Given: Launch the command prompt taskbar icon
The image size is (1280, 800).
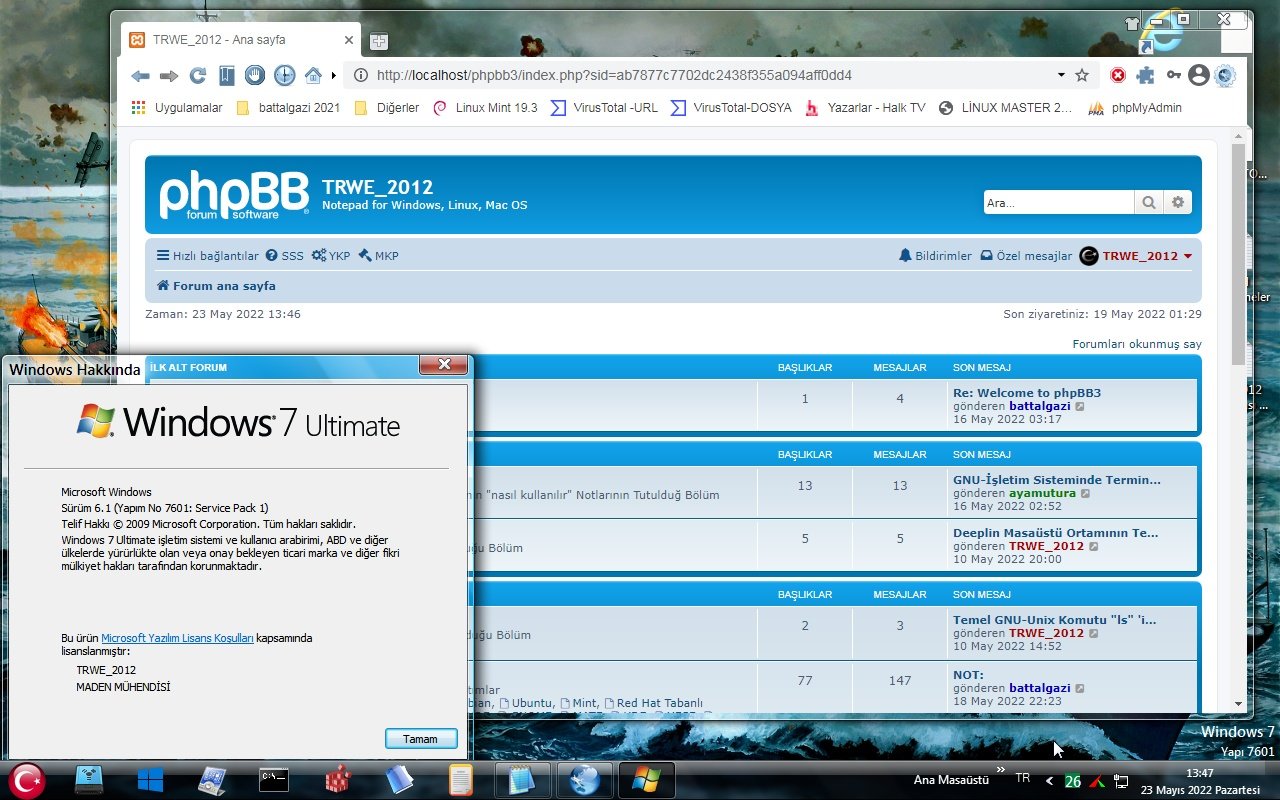Looking at the screenshot, I should (x=274, y=780).
